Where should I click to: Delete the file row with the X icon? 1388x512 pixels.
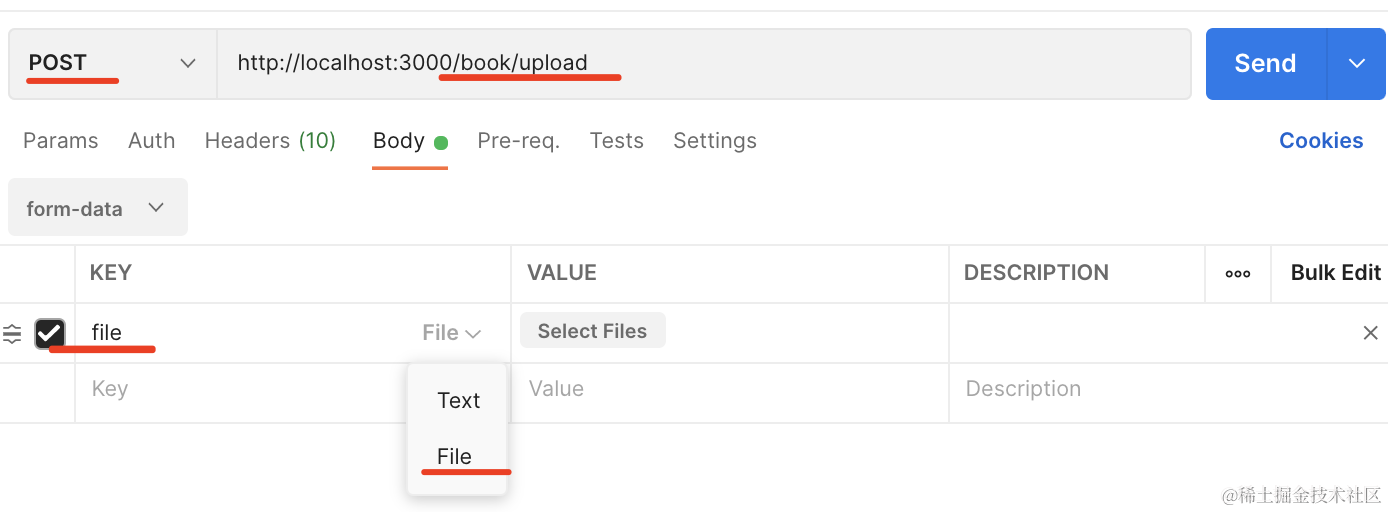[1370, 333]
